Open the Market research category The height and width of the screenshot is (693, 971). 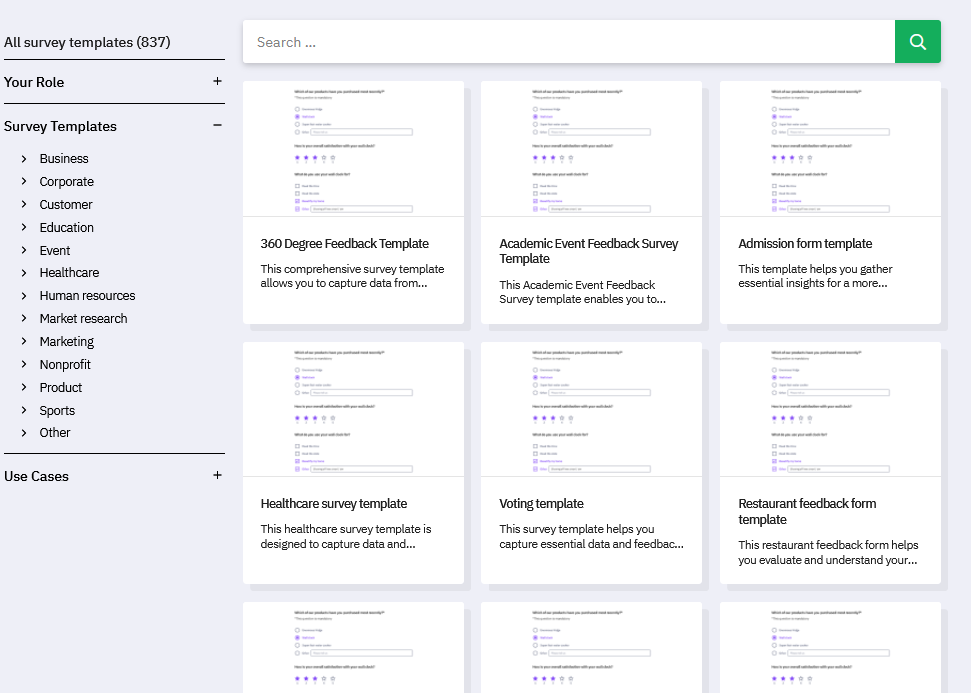pos(83,319)
